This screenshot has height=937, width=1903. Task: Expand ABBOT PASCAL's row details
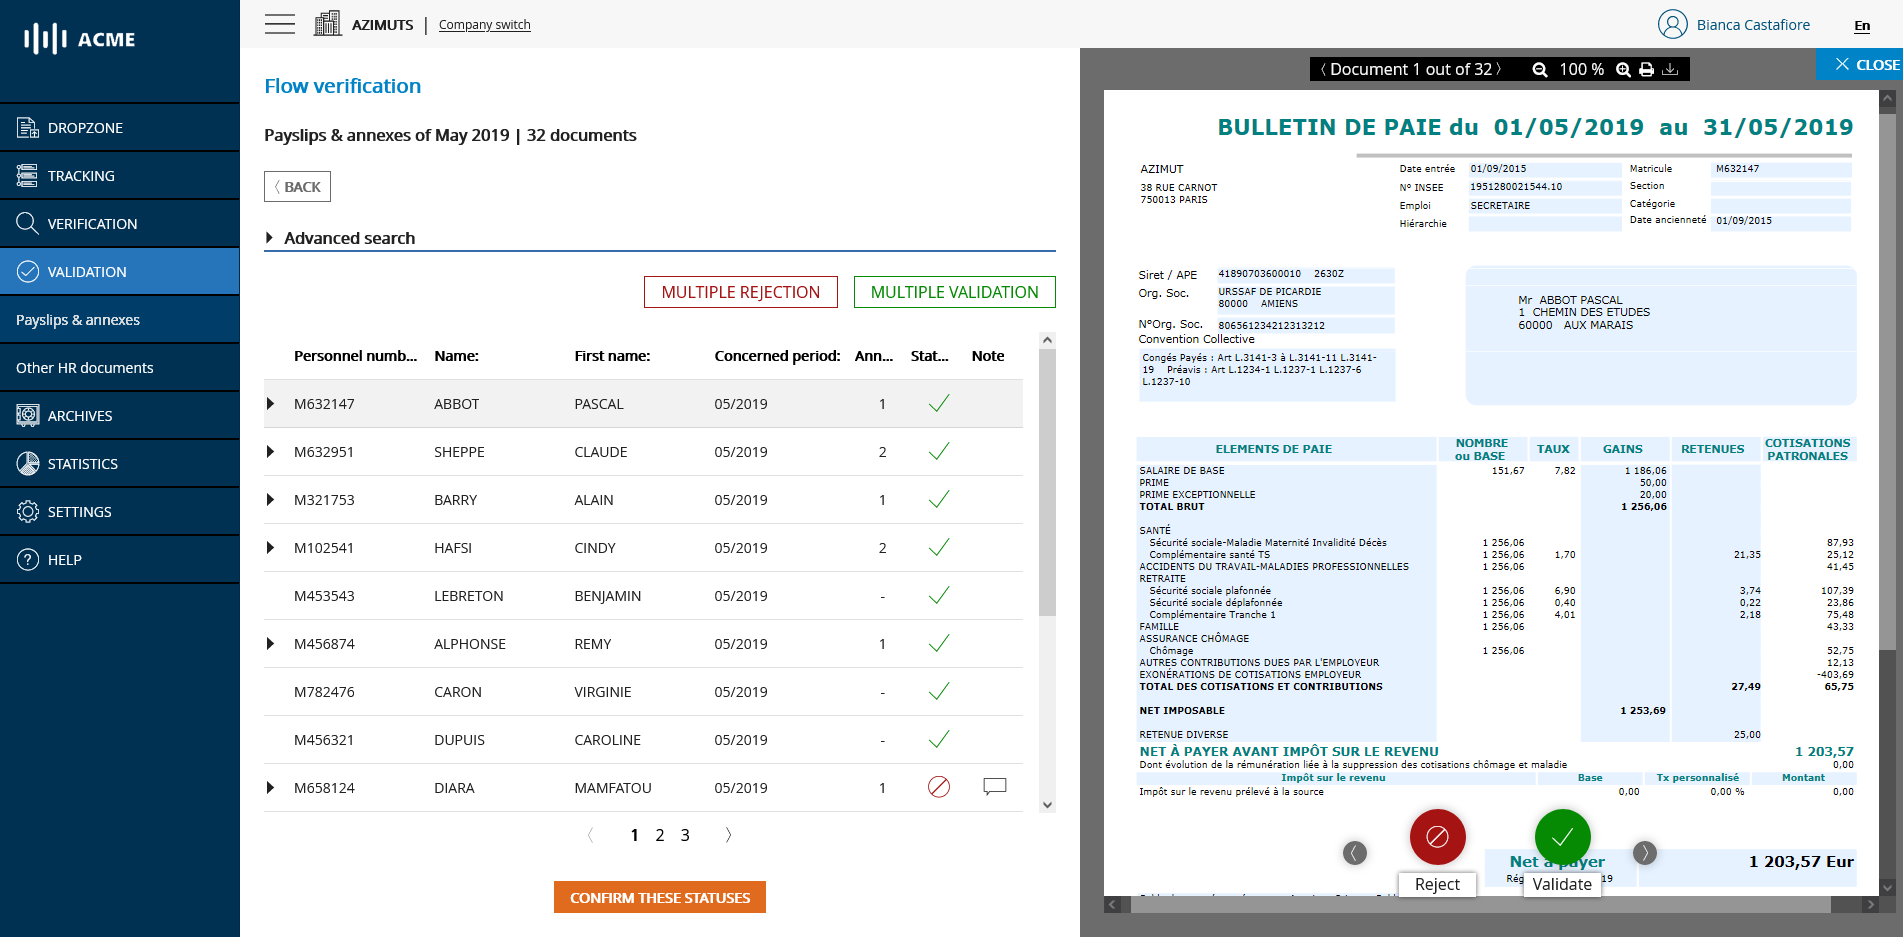(x=270, y=403)
